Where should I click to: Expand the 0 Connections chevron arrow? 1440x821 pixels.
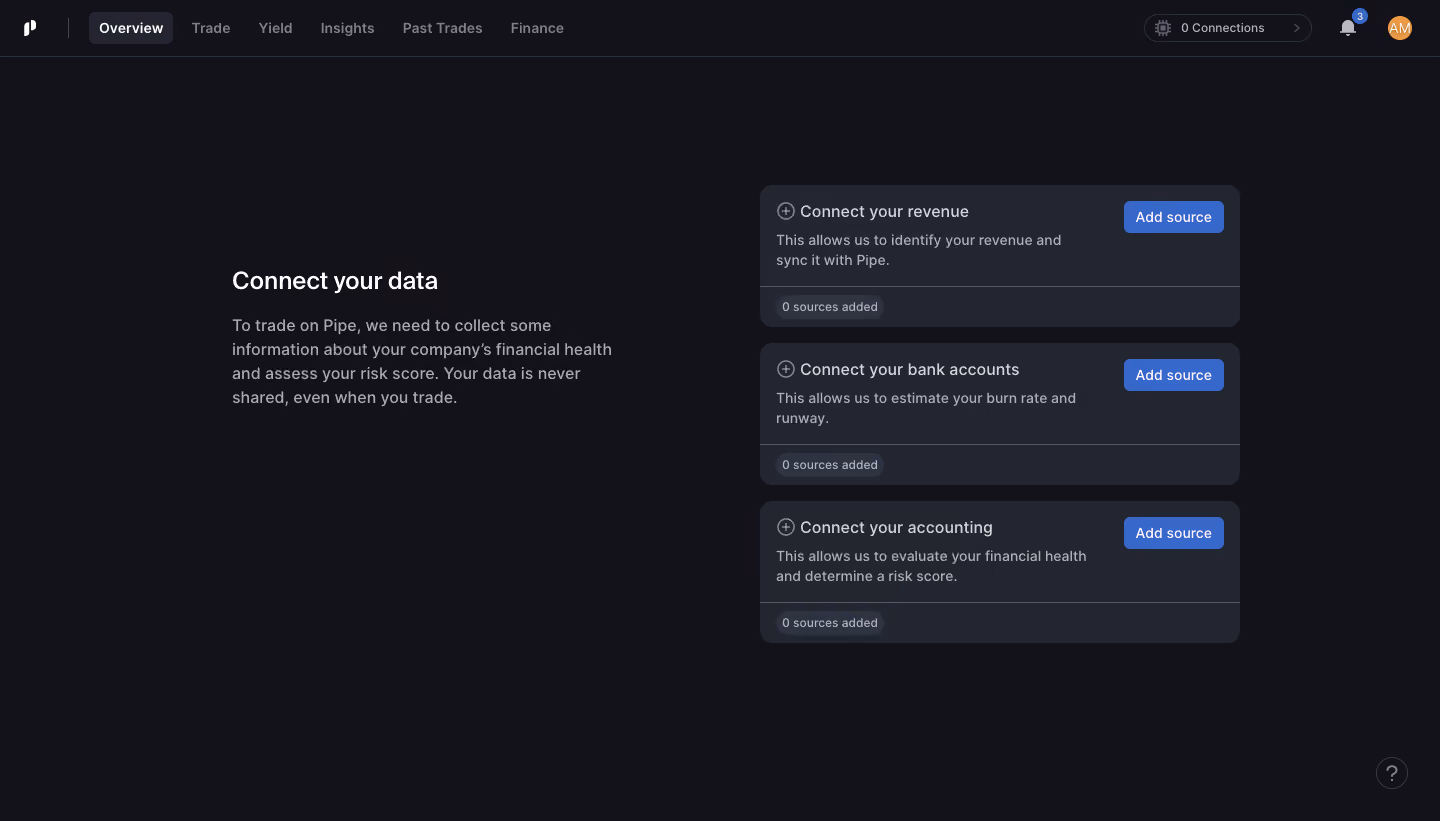(x=1297, y=28)
